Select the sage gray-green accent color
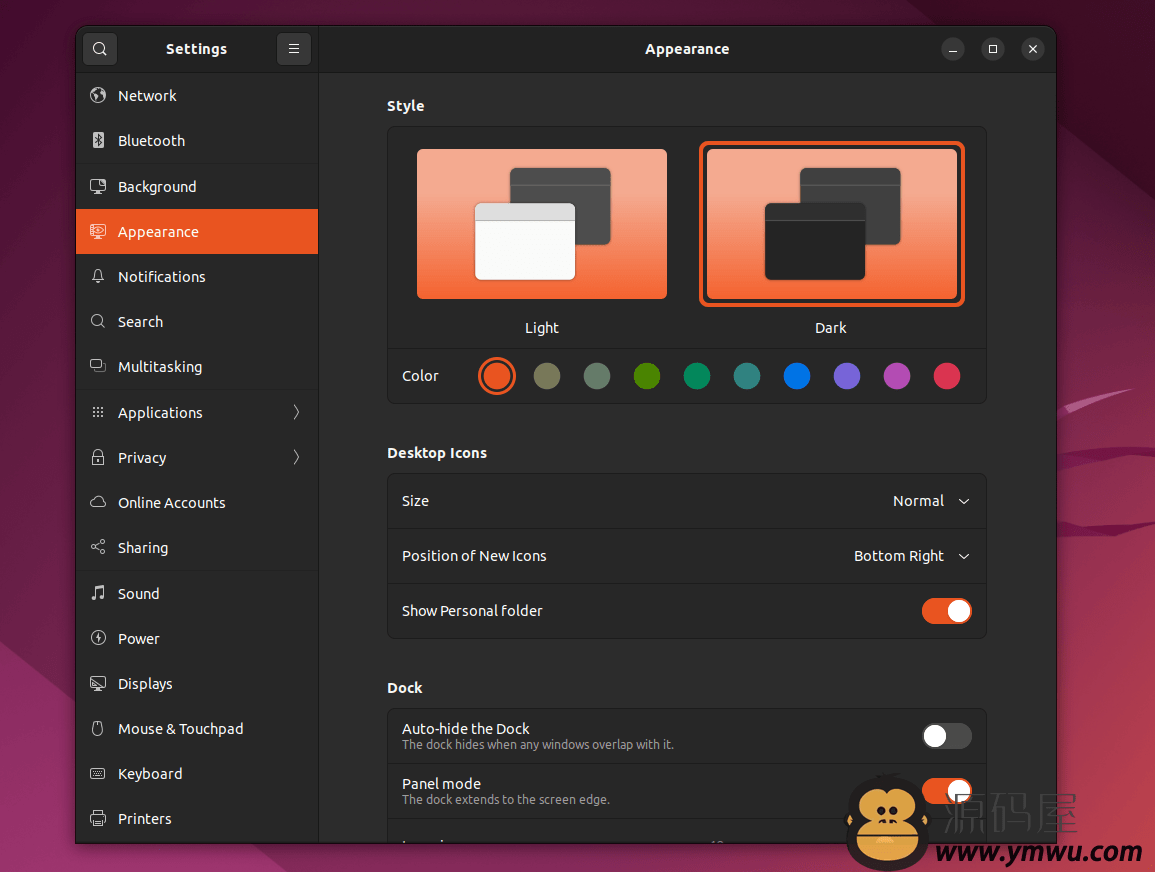Screen dimensions: 1155x872 coord(597,376)
